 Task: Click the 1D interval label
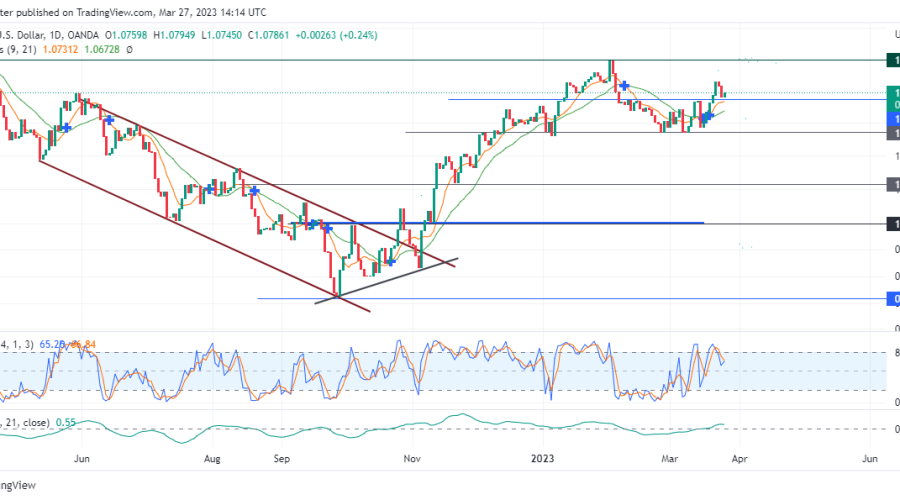[56, 35]
